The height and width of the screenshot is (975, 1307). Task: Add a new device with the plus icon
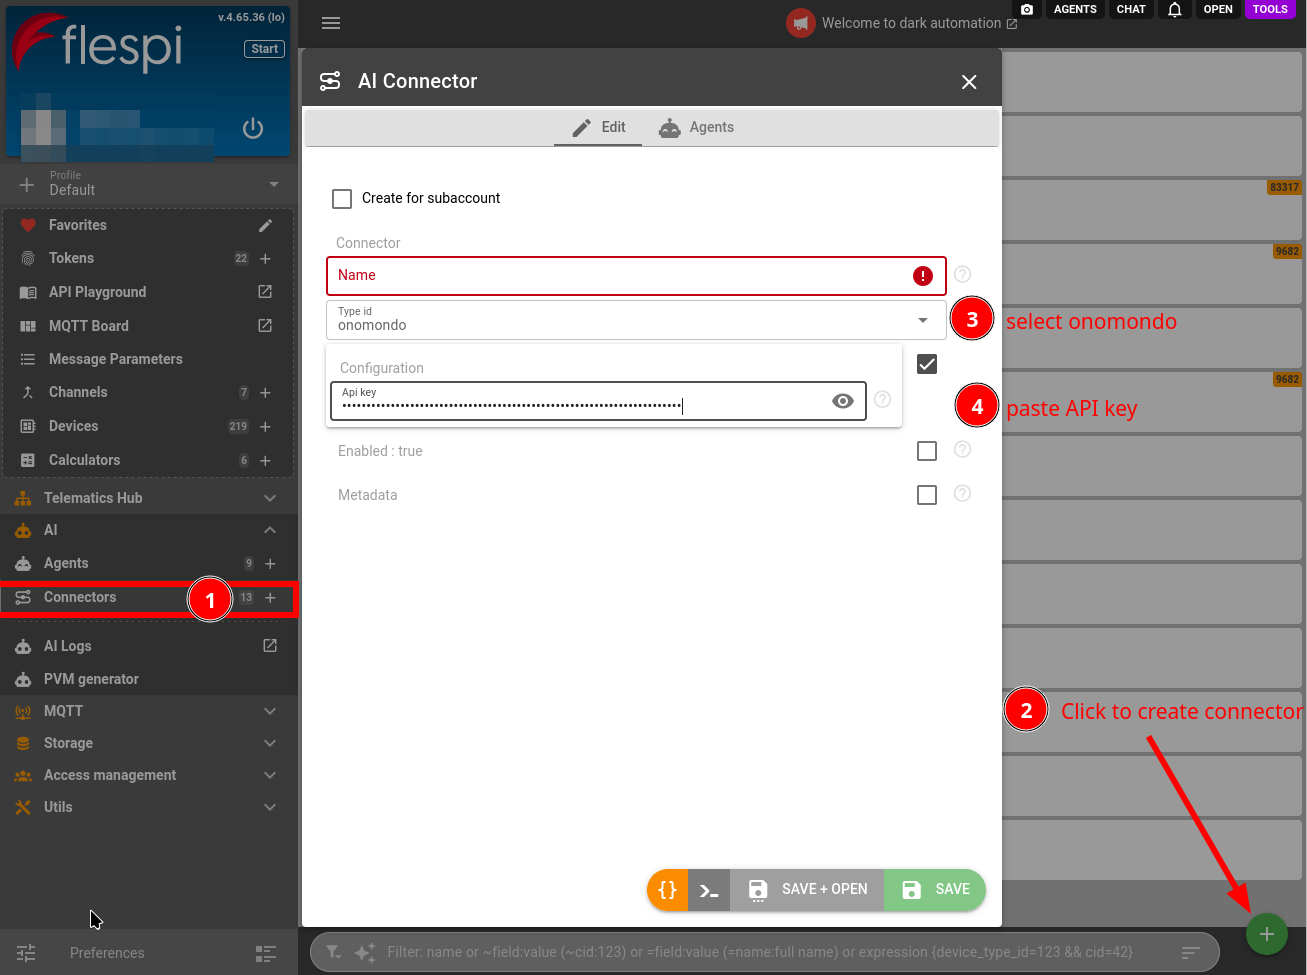[x=265, y=427]
